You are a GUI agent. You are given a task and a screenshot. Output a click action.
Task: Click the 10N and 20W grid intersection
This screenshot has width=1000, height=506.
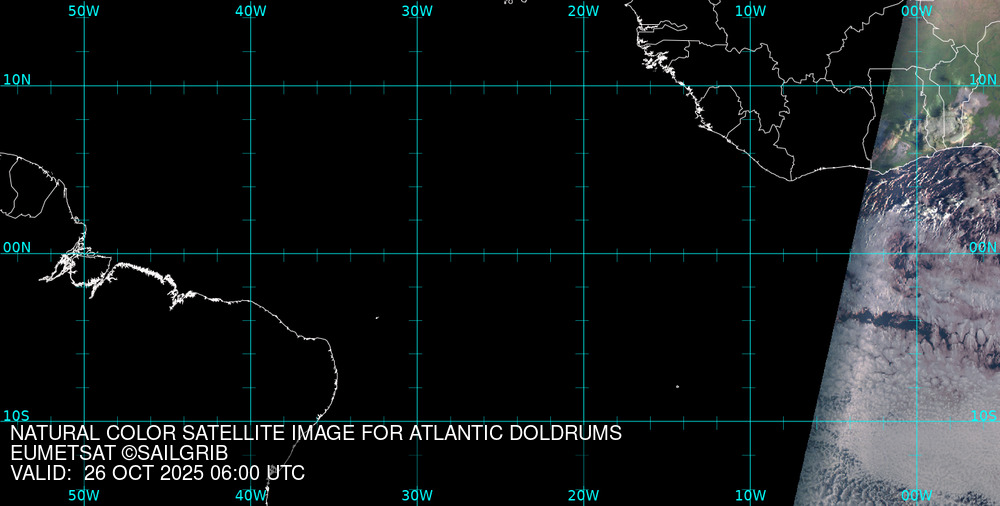584,86
